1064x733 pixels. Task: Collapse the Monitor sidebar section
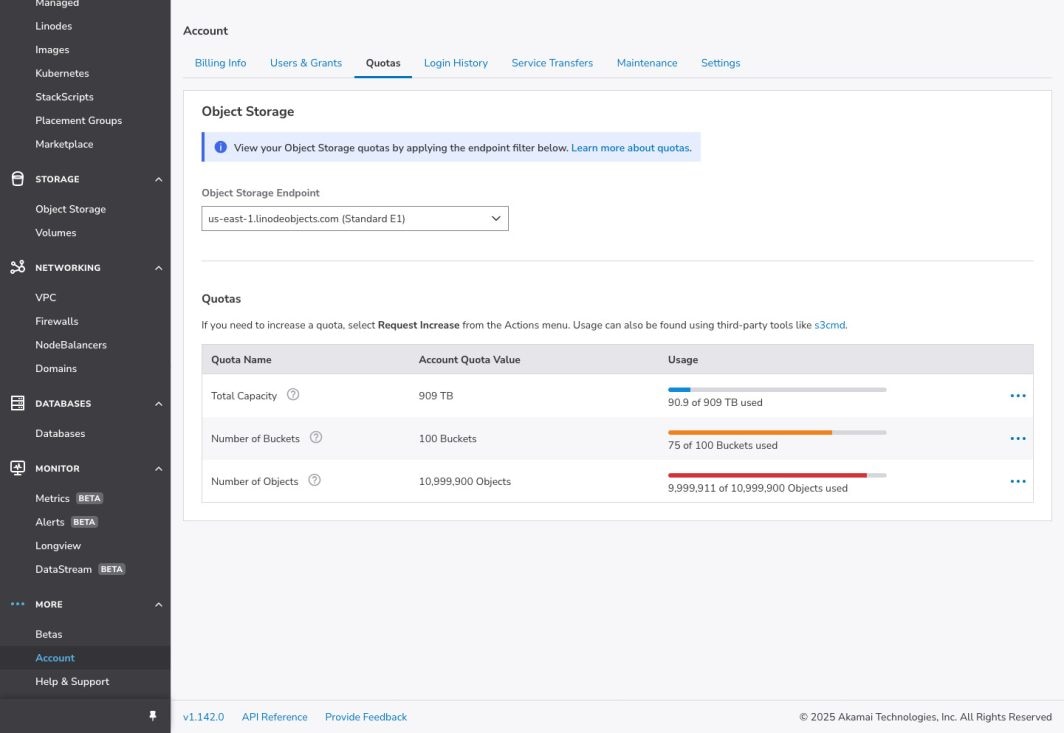coord(158,469)
